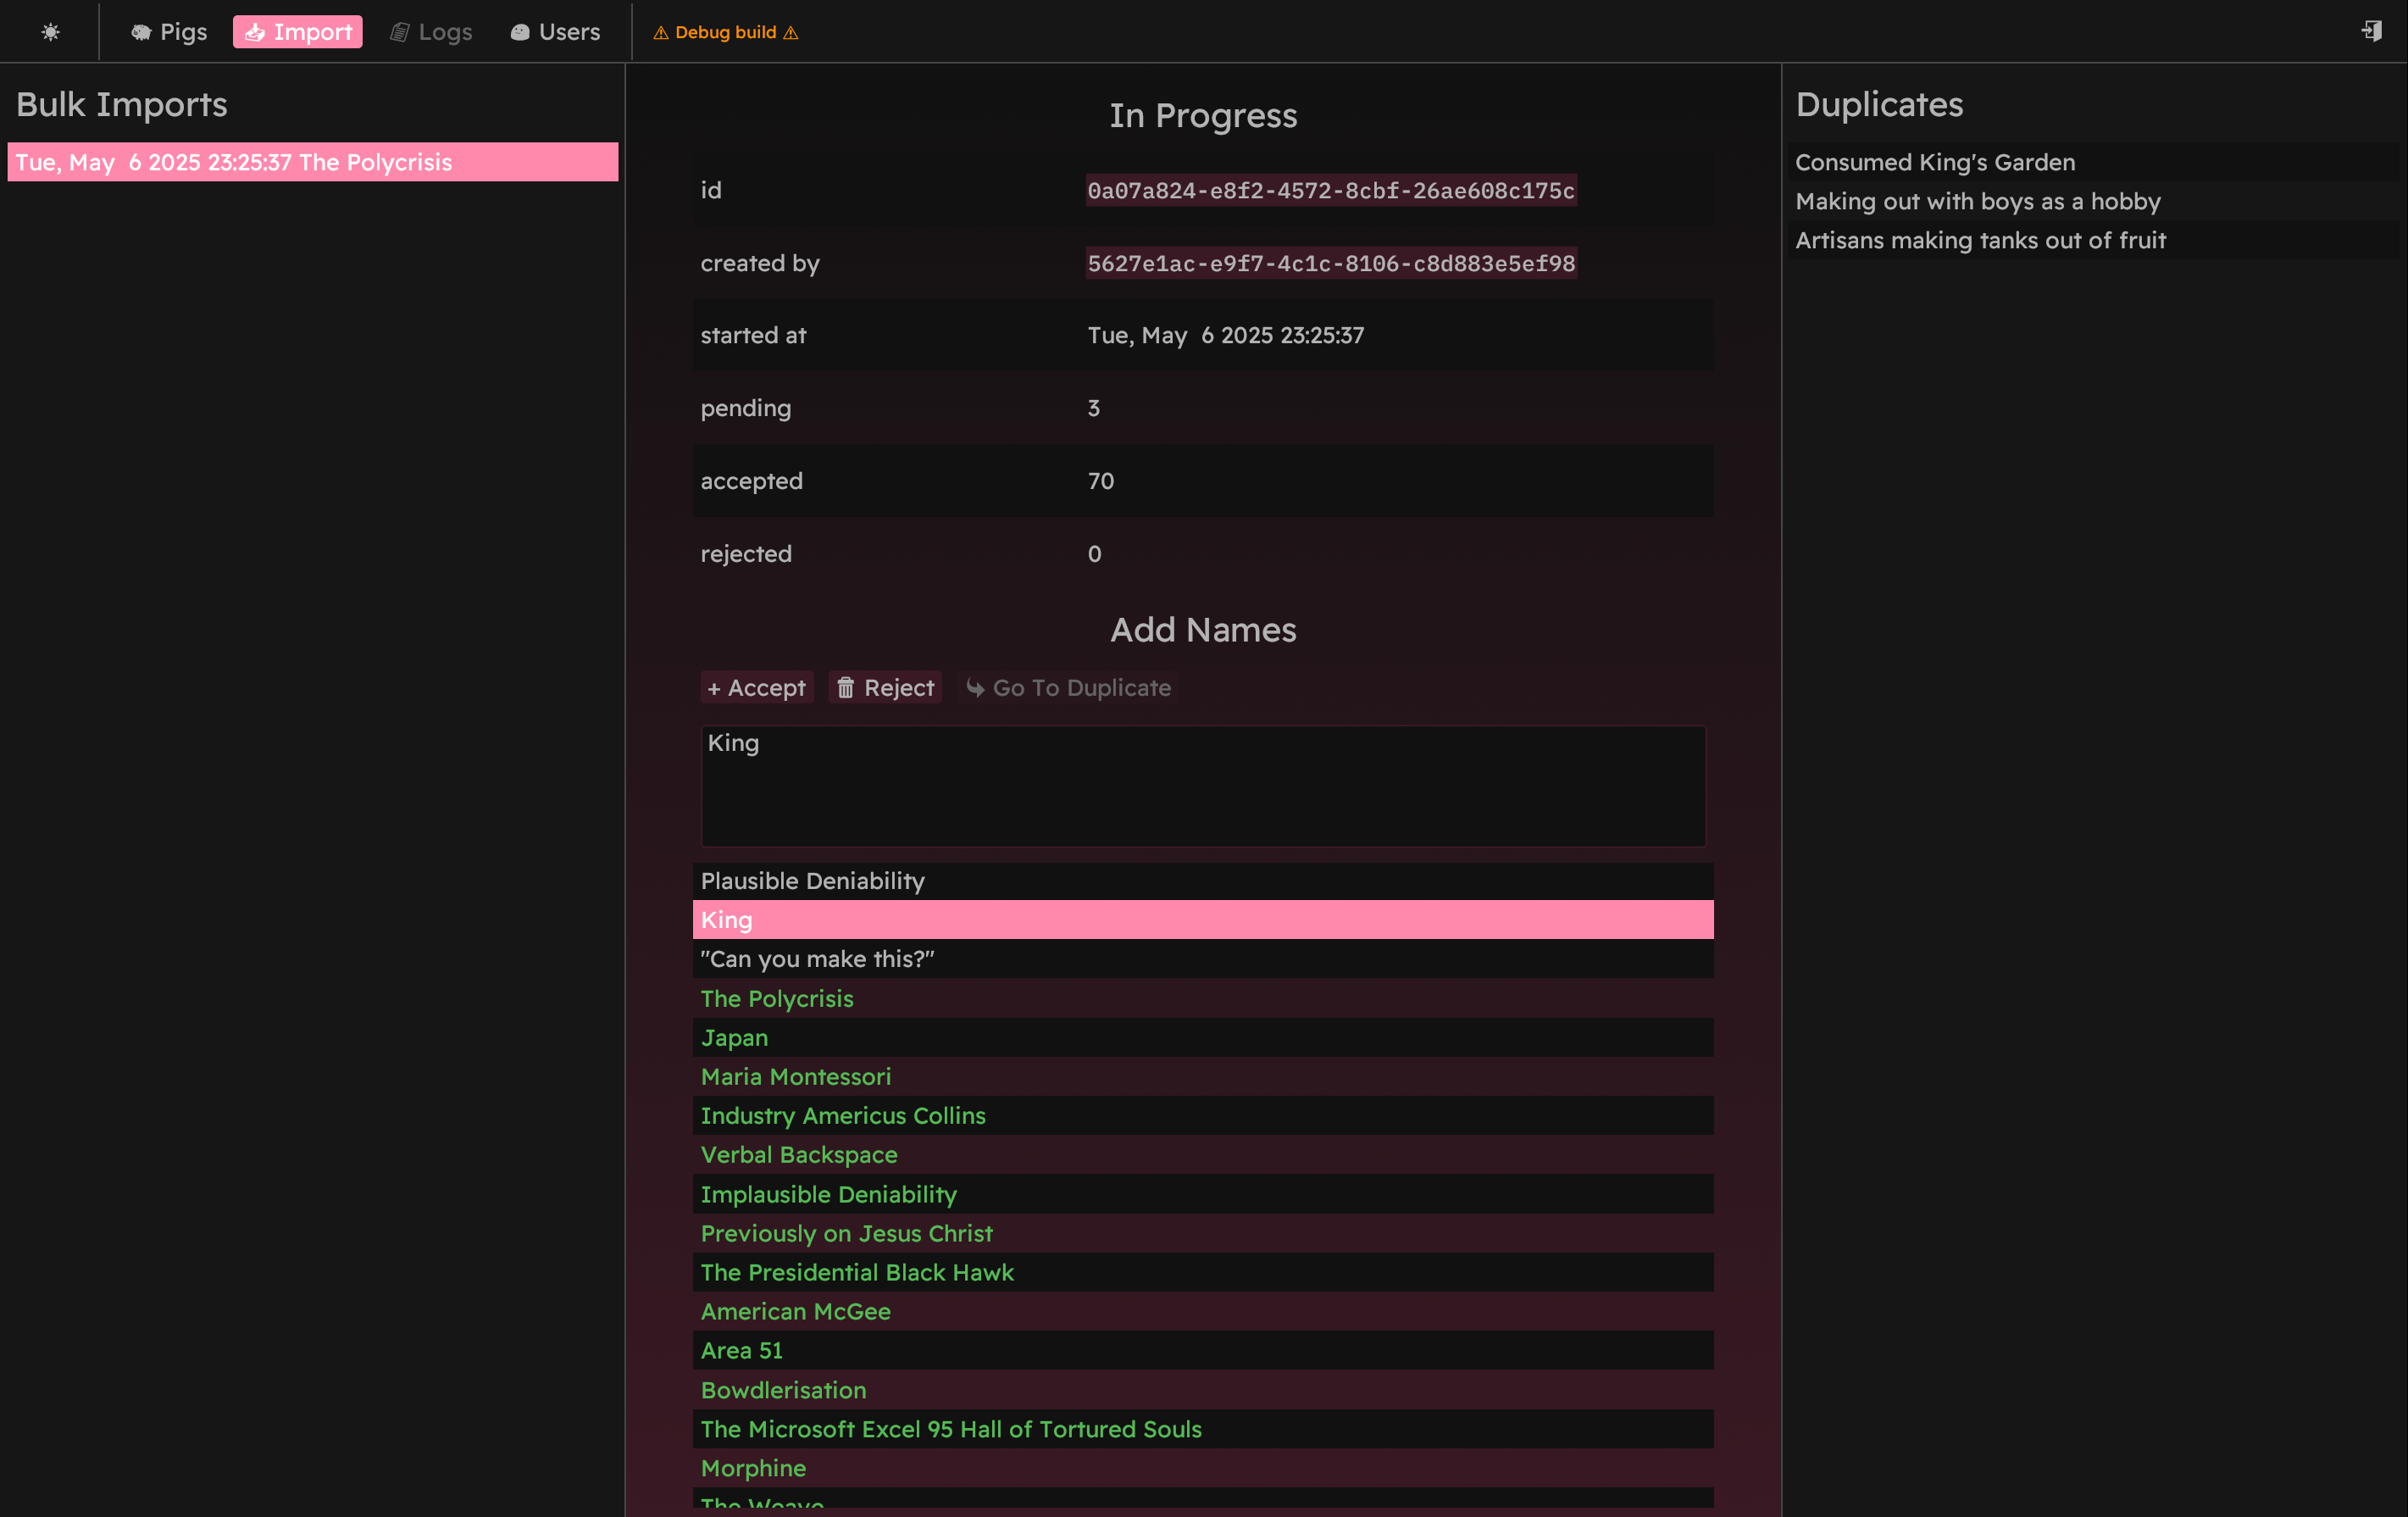Open duplicate Artisans making tanks out of fruit

[2094, 240]
